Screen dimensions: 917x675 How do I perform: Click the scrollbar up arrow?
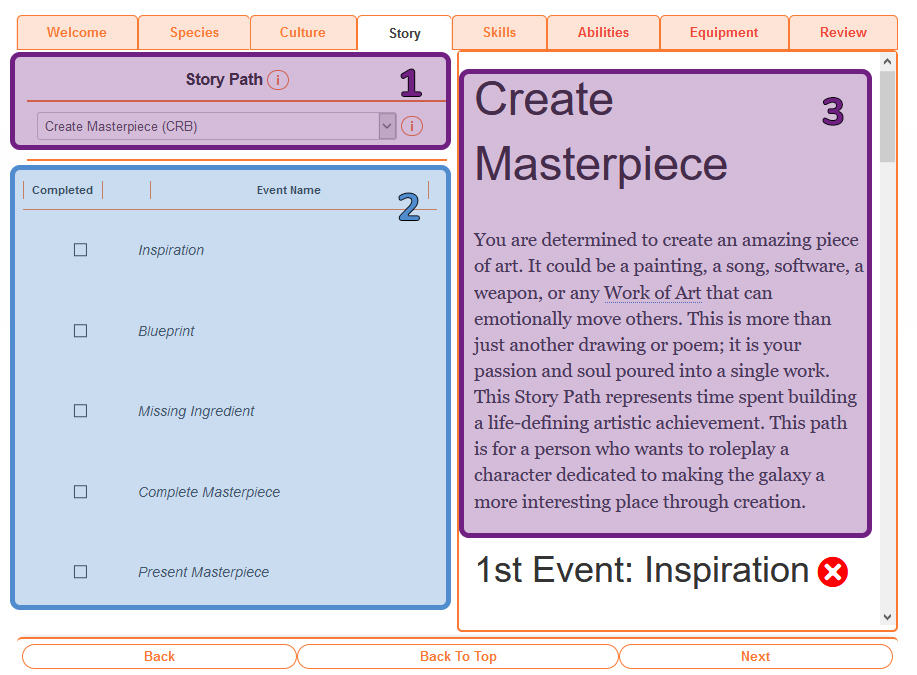(887, 62)
